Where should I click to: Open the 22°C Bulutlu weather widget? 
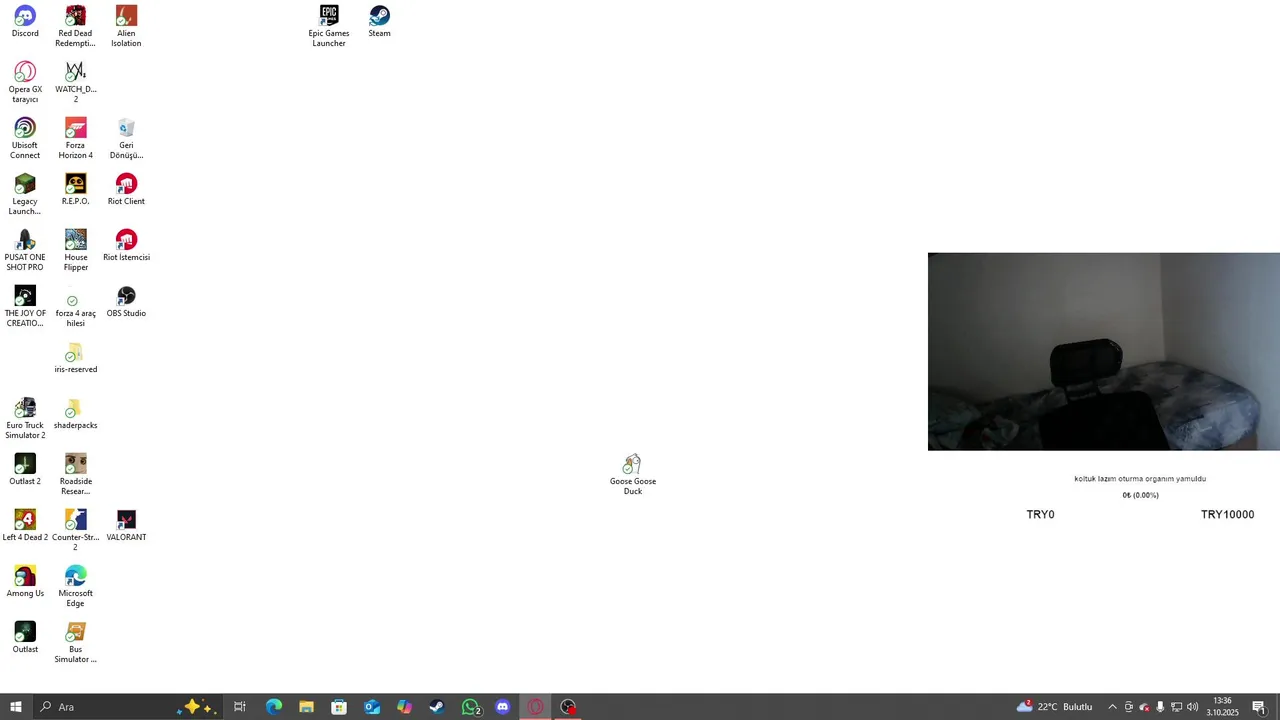pyautogui.click(x=1055, y=707)
